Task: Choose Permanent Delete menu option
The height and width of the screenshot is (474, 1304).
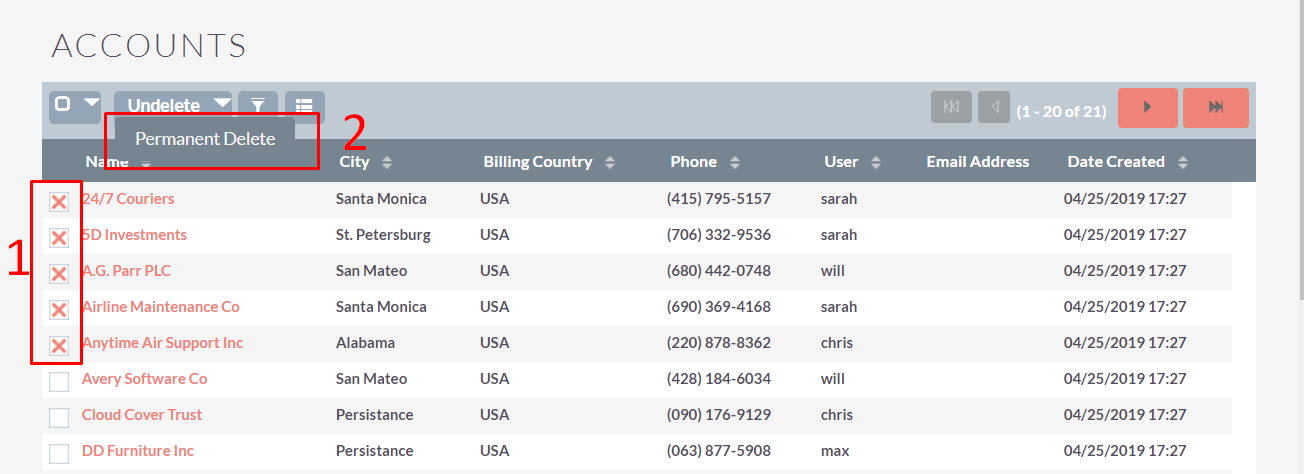Action: pyautogui.click(x=205, y=139)
